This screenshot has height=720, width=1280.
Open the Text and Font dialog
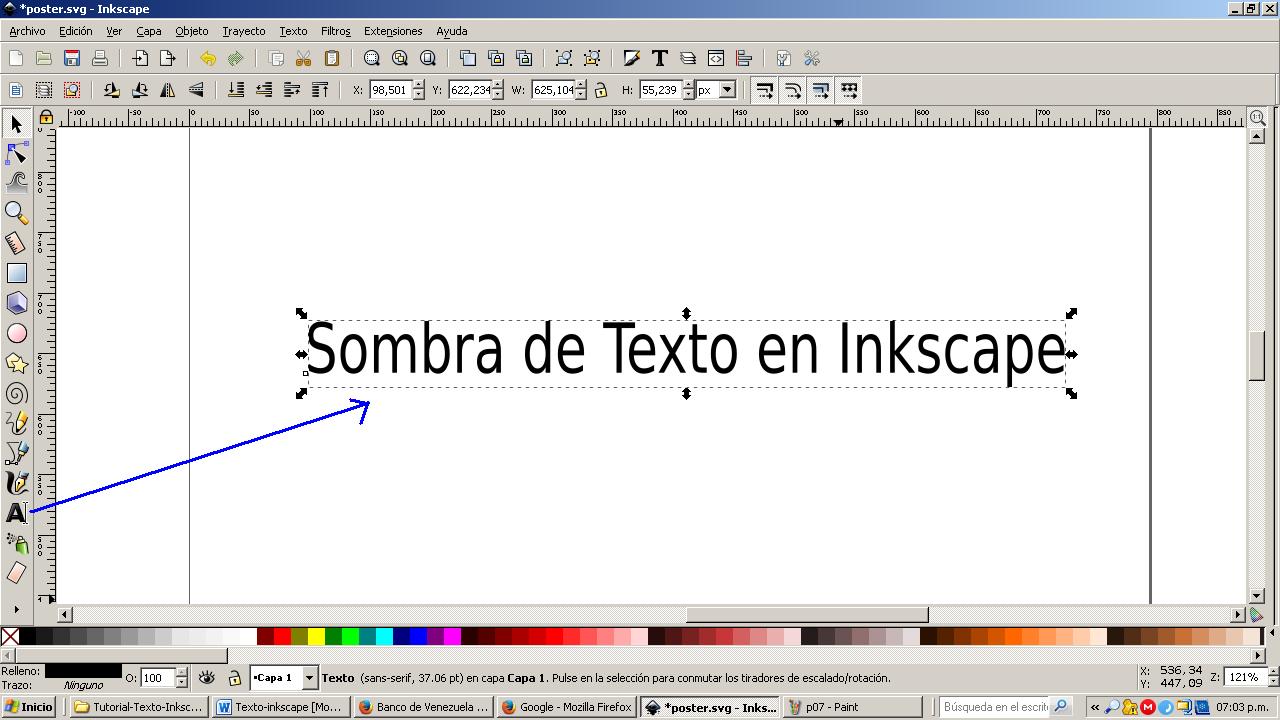tap(660, 58)
